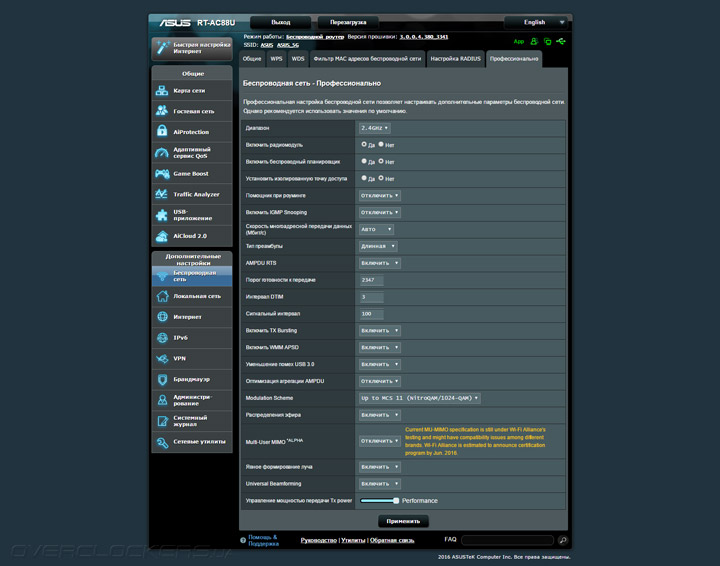Open the Quick Internet Setup wizard icon
The width and height of the screenshot is (720, 566).
click(x=163, y=48)
